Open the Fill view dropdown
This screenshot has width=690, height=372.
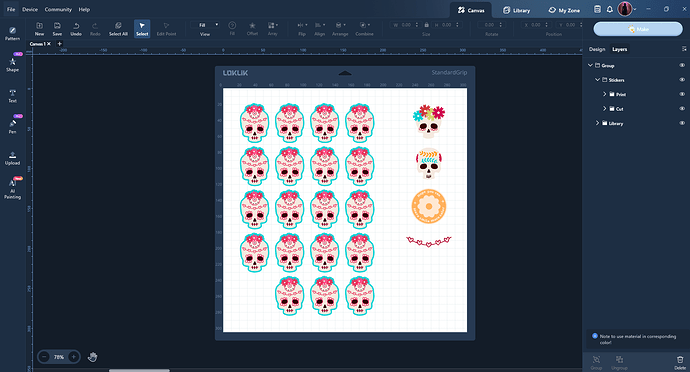pos(205,25)
